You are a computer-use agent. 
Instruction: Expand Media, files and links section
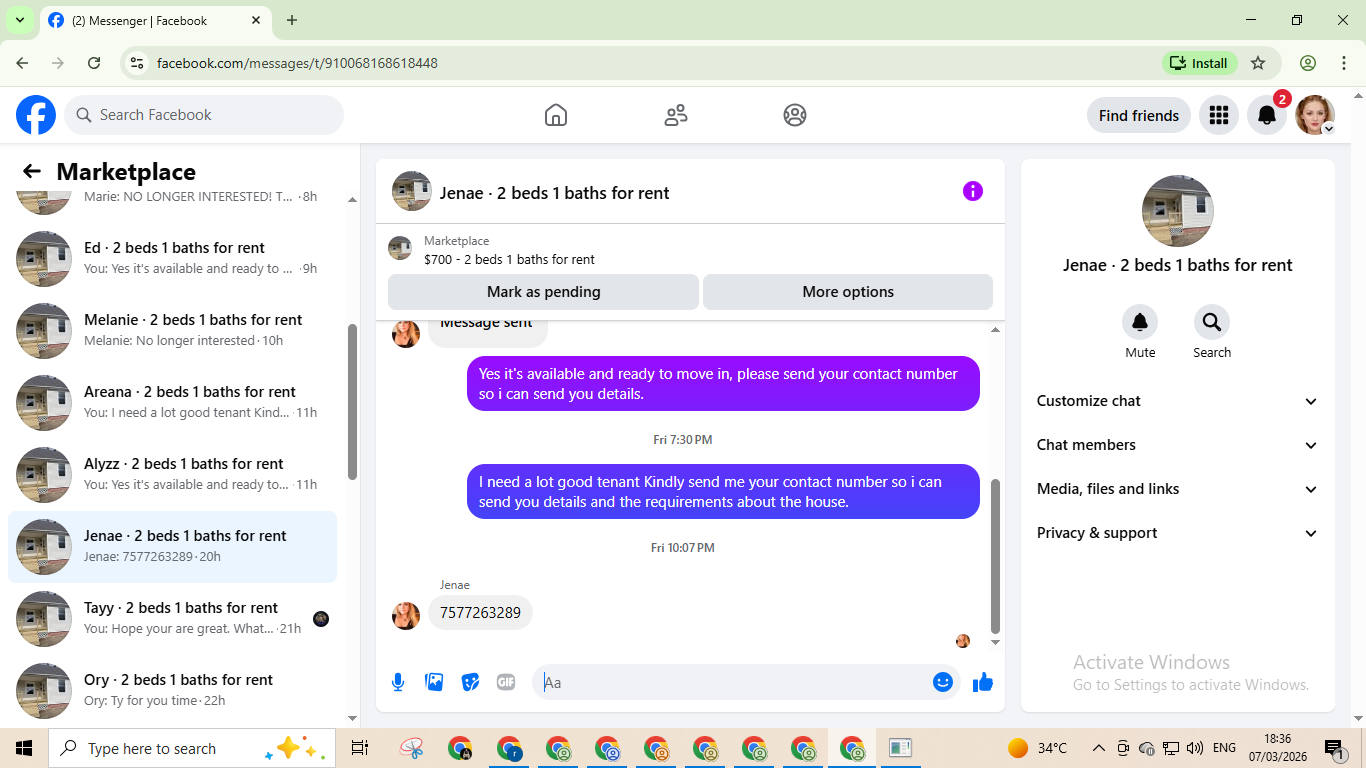click(x=1178, y=489)
